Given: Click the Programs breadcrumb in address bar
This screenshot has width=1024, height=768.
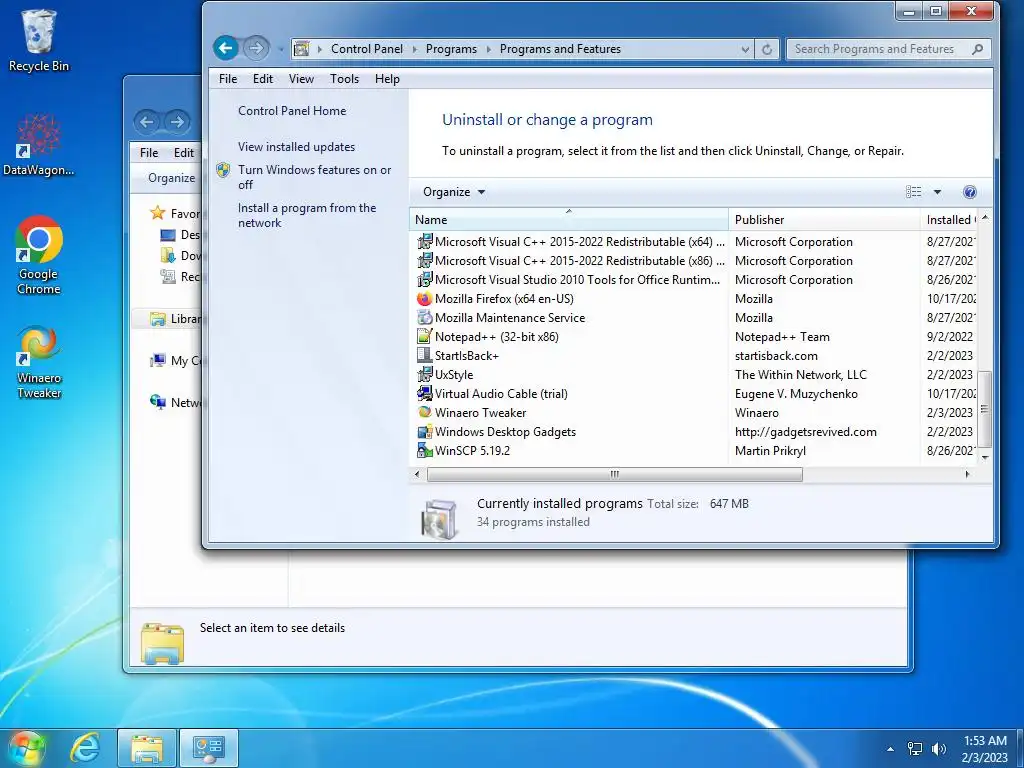Looking at the screenshot, I should (451, 49).
